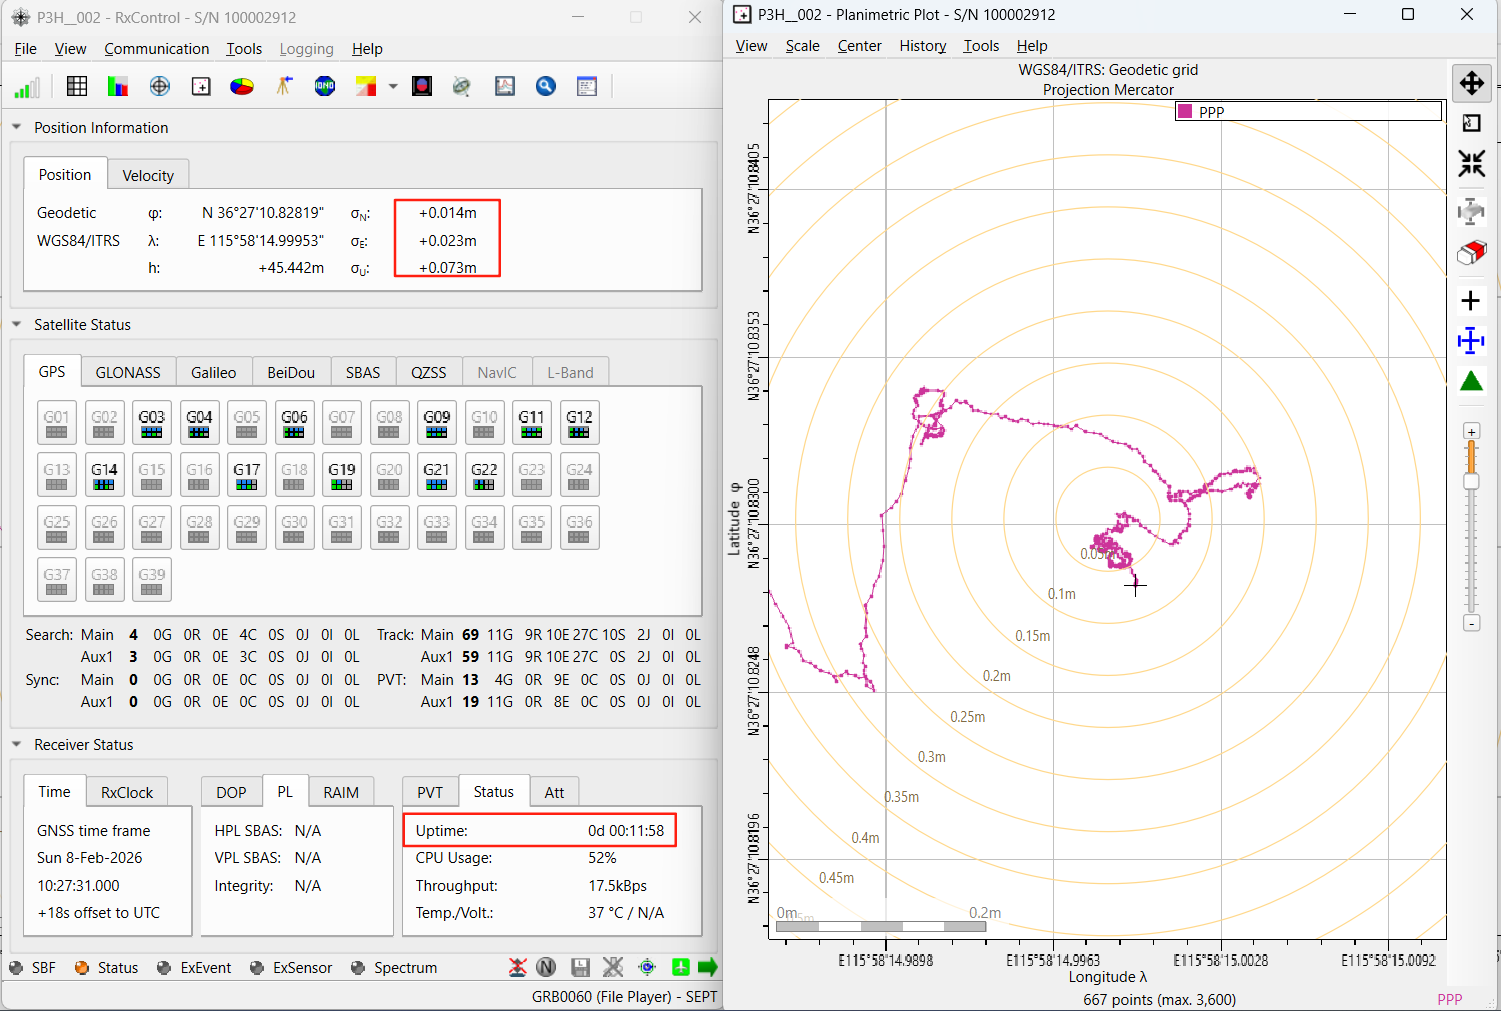Click the black plus crosshair icon
1501x1011 pixels.
(x=1471, y=301)
